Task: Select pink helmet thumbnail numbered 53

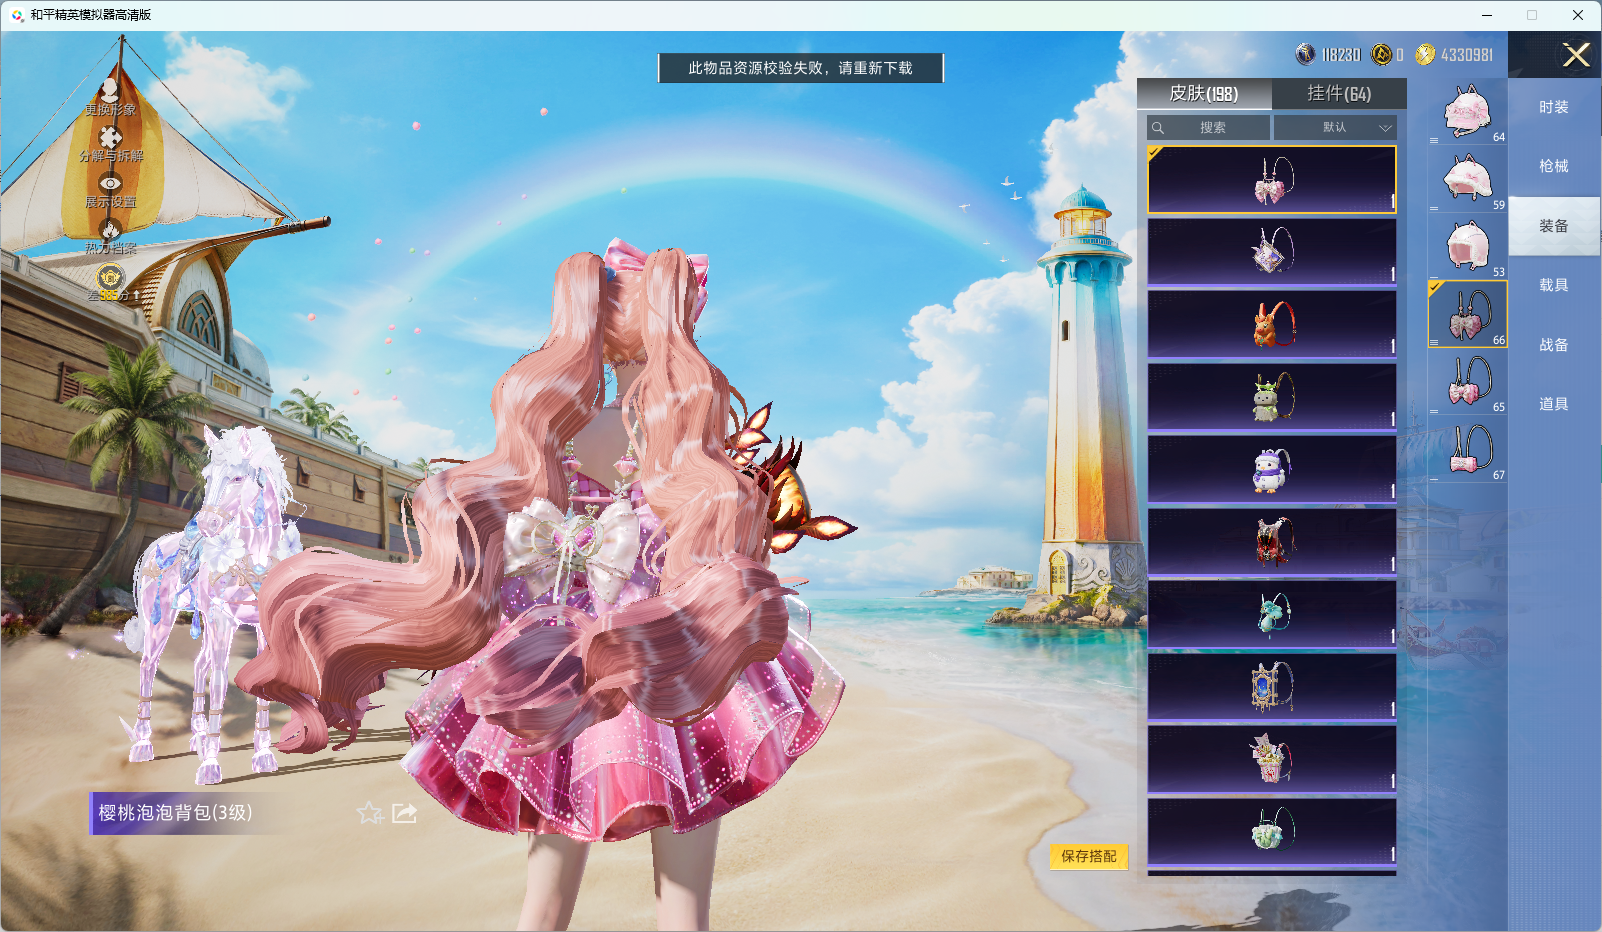Action: tap(1467, 247)
